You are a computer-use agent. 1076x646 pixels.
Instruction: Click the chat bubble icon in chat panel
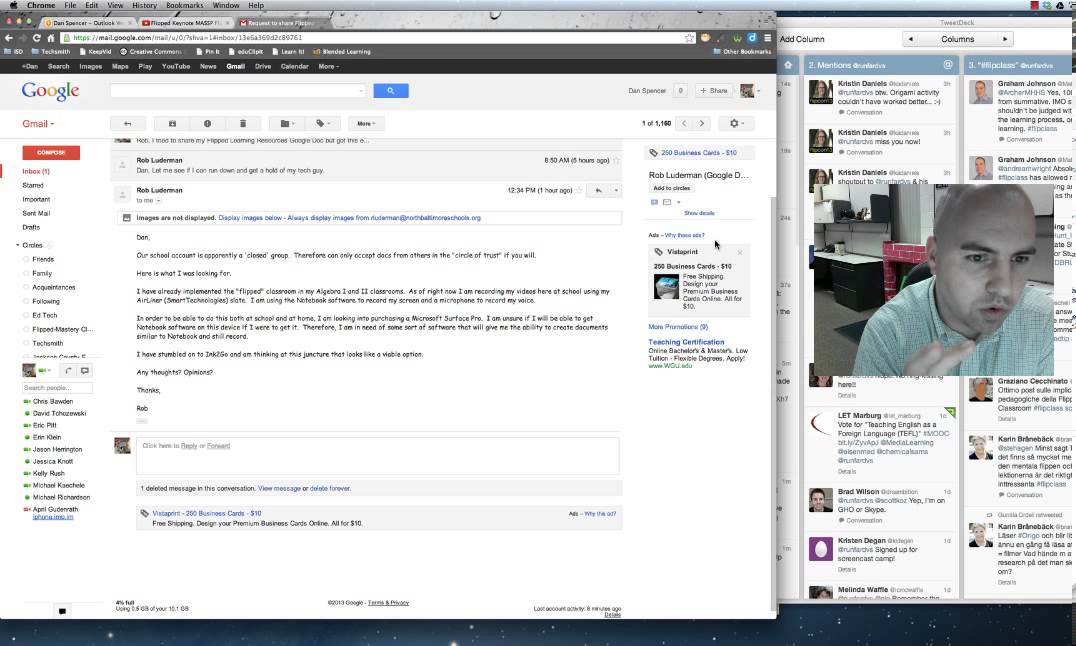coord(84,371)
